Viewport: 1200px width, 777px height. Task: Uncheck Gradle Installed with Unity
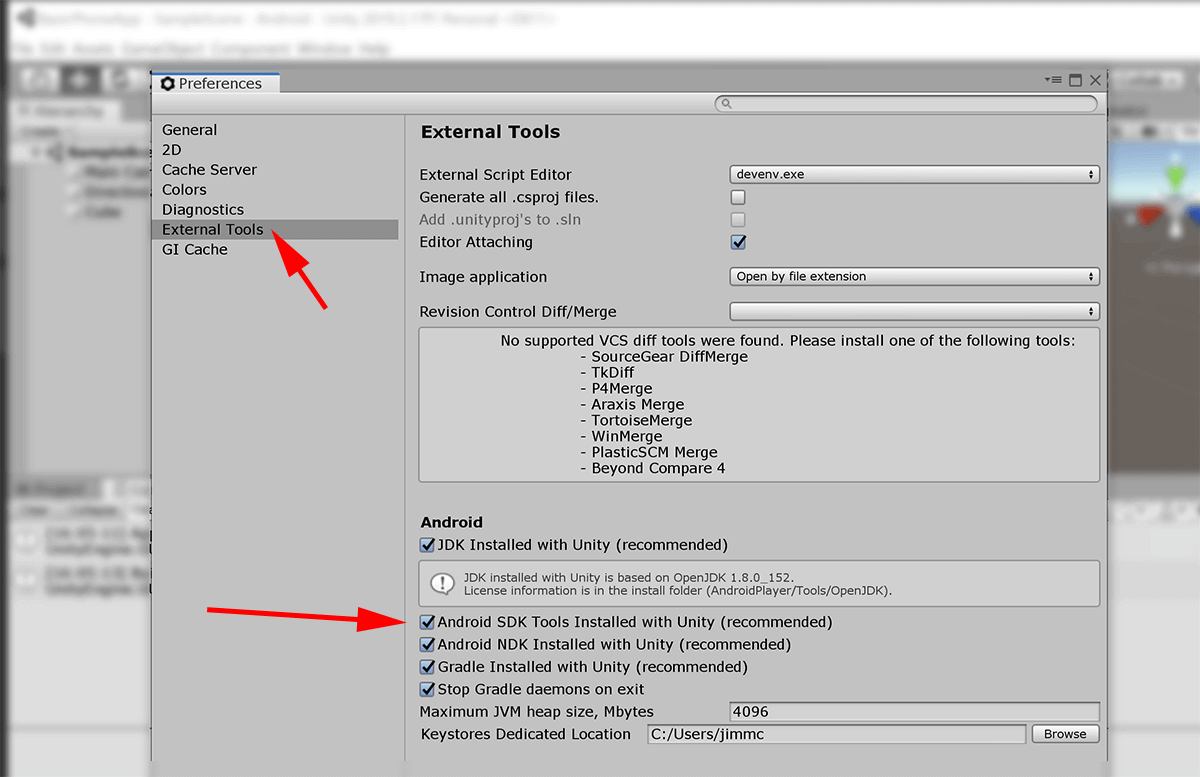tap(427, 667)
